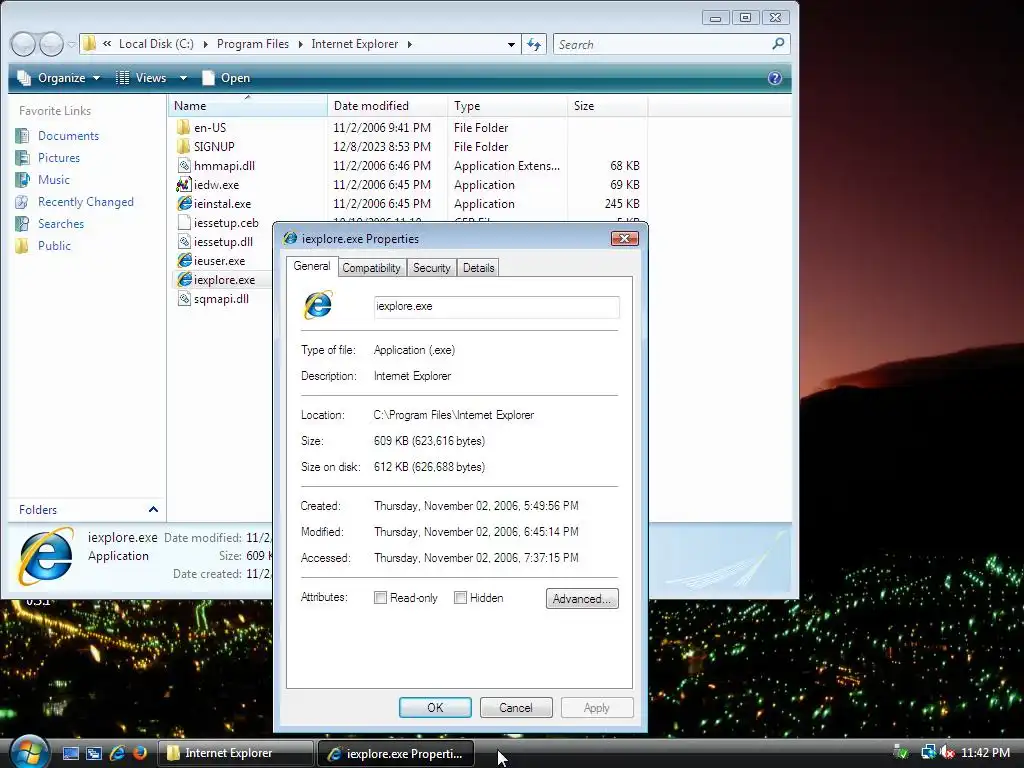1024x768 pixels.
Task: Click the network tray icon
Action: click(928, 753)
